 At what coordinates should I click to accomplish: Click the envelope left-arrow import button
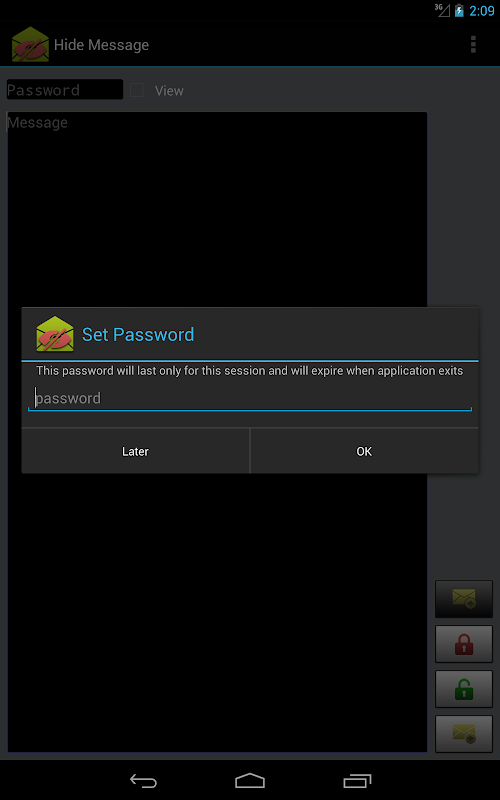coord(464,599)
